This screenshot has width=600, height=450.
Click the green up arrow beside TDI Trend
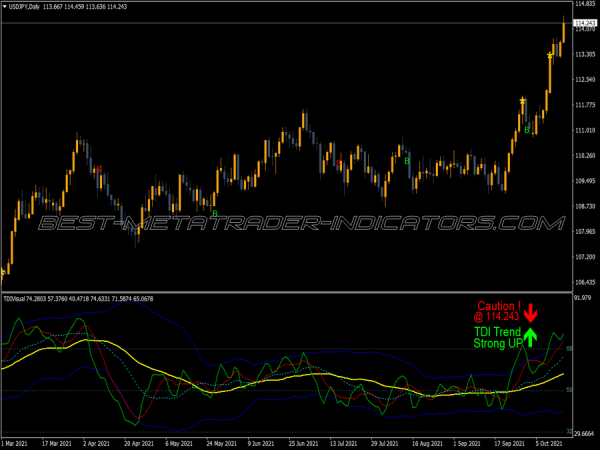click(530, 338)
